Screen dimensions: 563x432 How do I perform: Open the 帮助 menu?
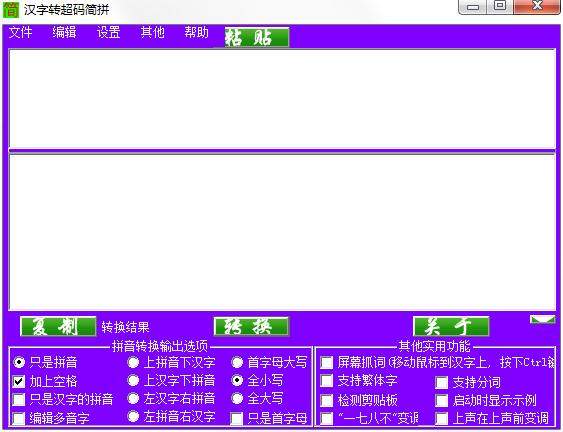click(x=196, y=32)
